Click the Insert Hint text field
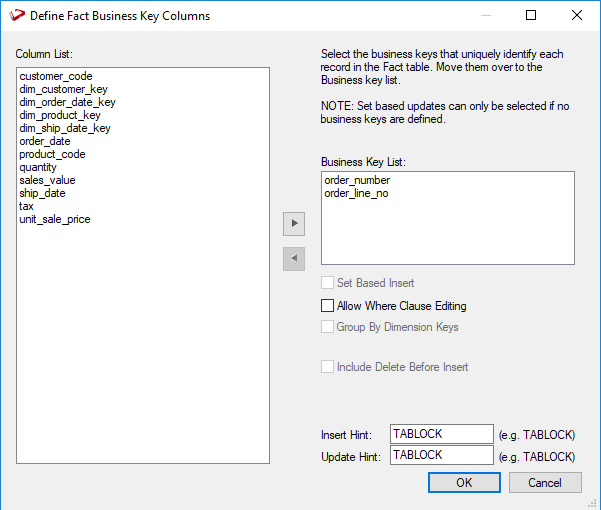601x510 pixels. point(441,434)
